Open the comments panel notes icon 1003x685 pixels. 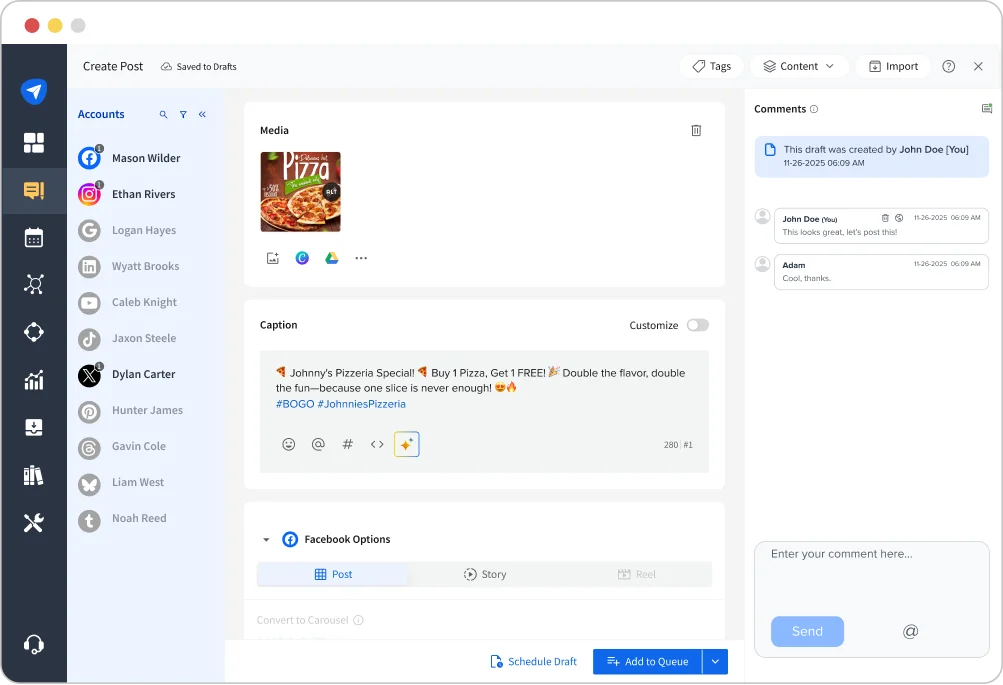click(986, 109)
